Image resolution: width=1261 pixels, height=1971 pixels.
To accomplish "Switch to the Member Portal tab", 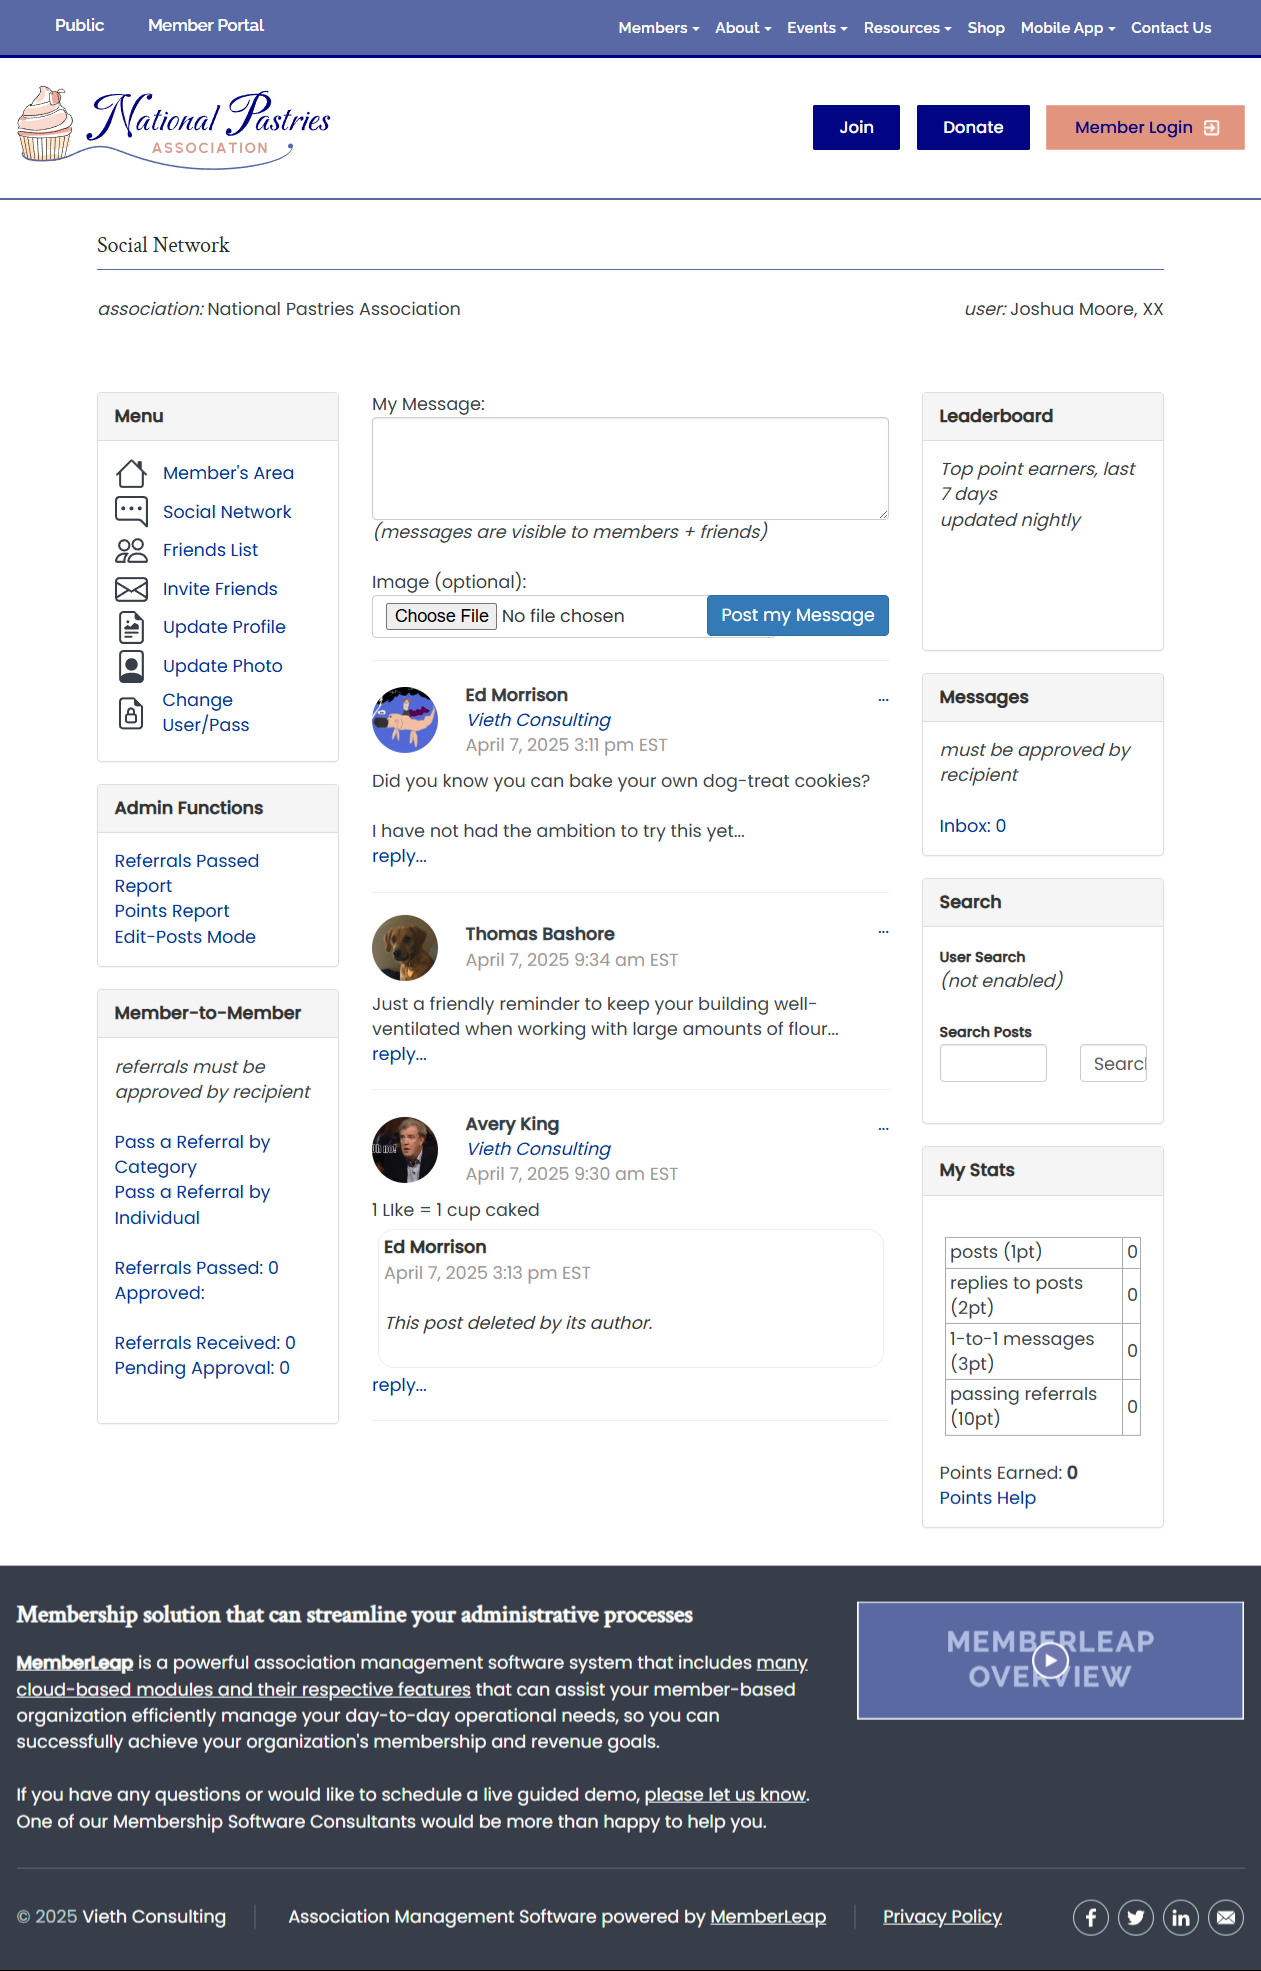I will click(206, 26).
